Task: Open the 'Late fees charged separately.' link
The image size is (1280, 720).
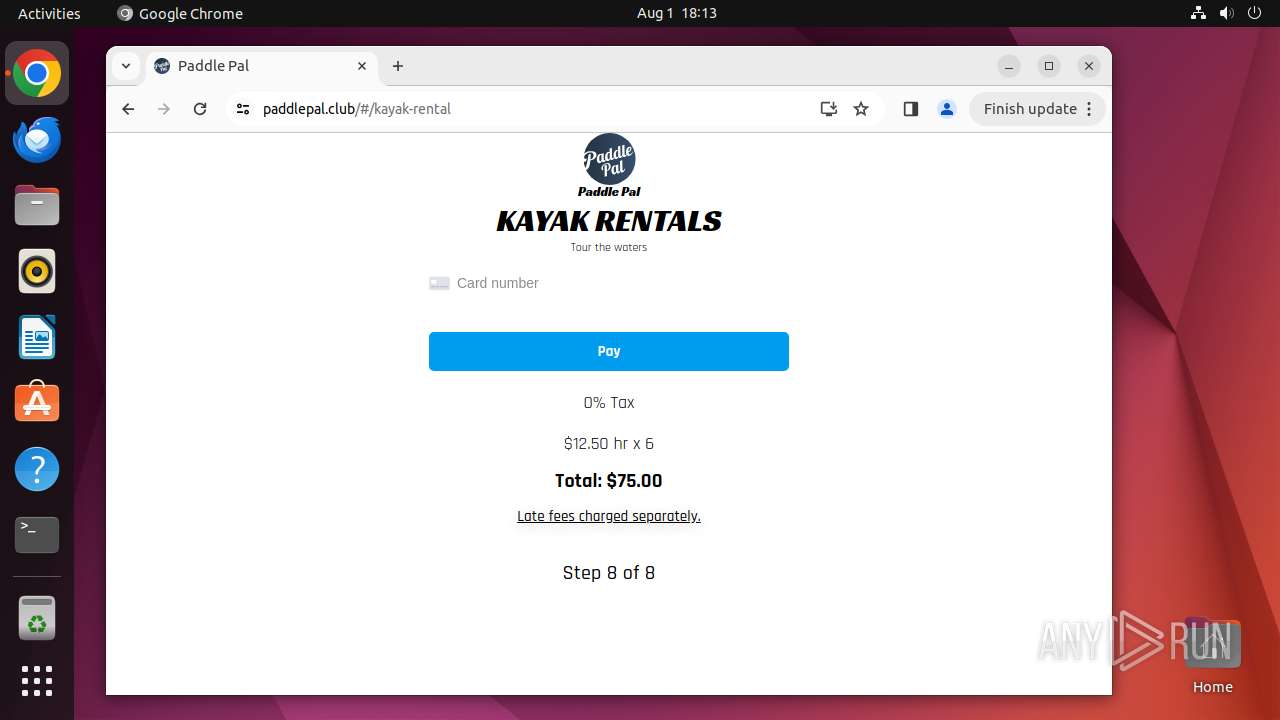Action: (609, 516)
